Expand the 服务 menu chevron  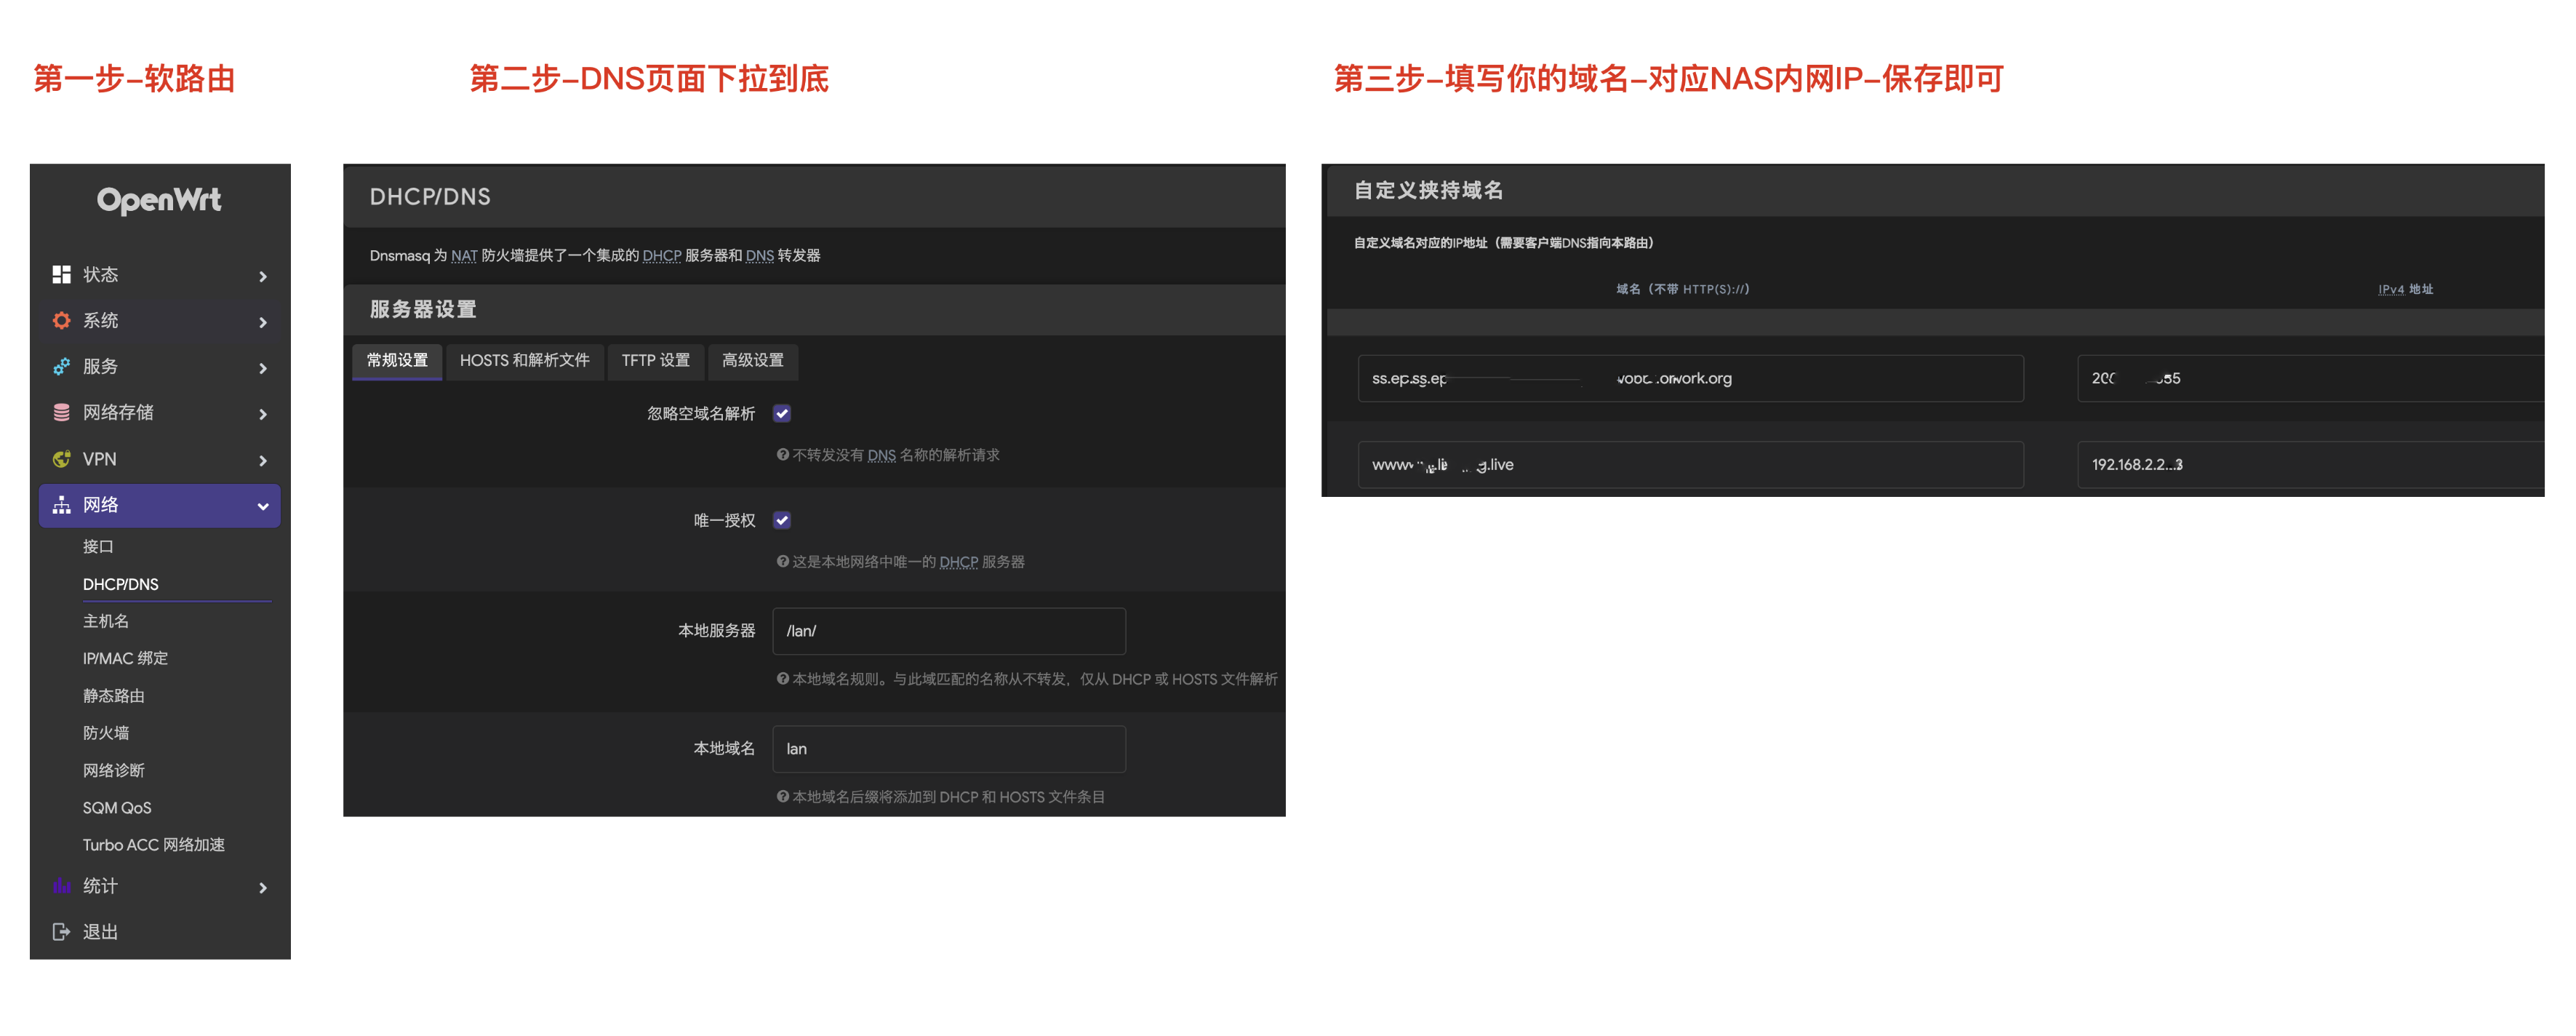pyautogui.click(x=263, y=368)
